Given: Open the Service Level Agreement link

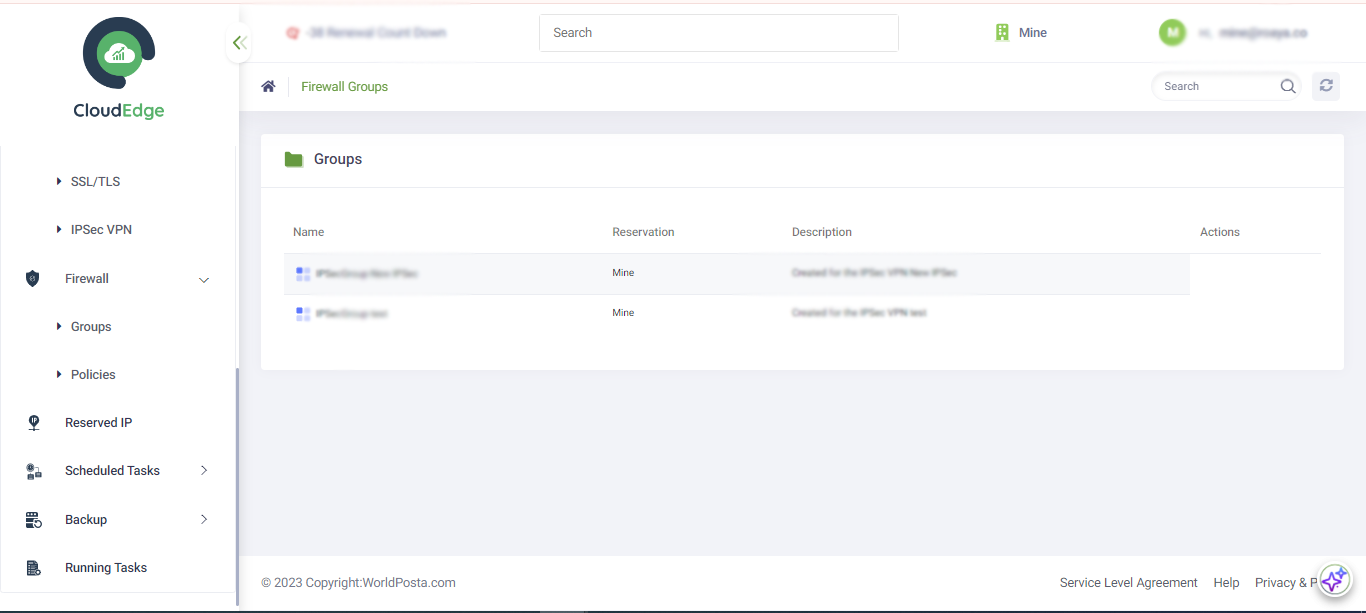Looking at the screenshot, I should (x=1128, y=582).
